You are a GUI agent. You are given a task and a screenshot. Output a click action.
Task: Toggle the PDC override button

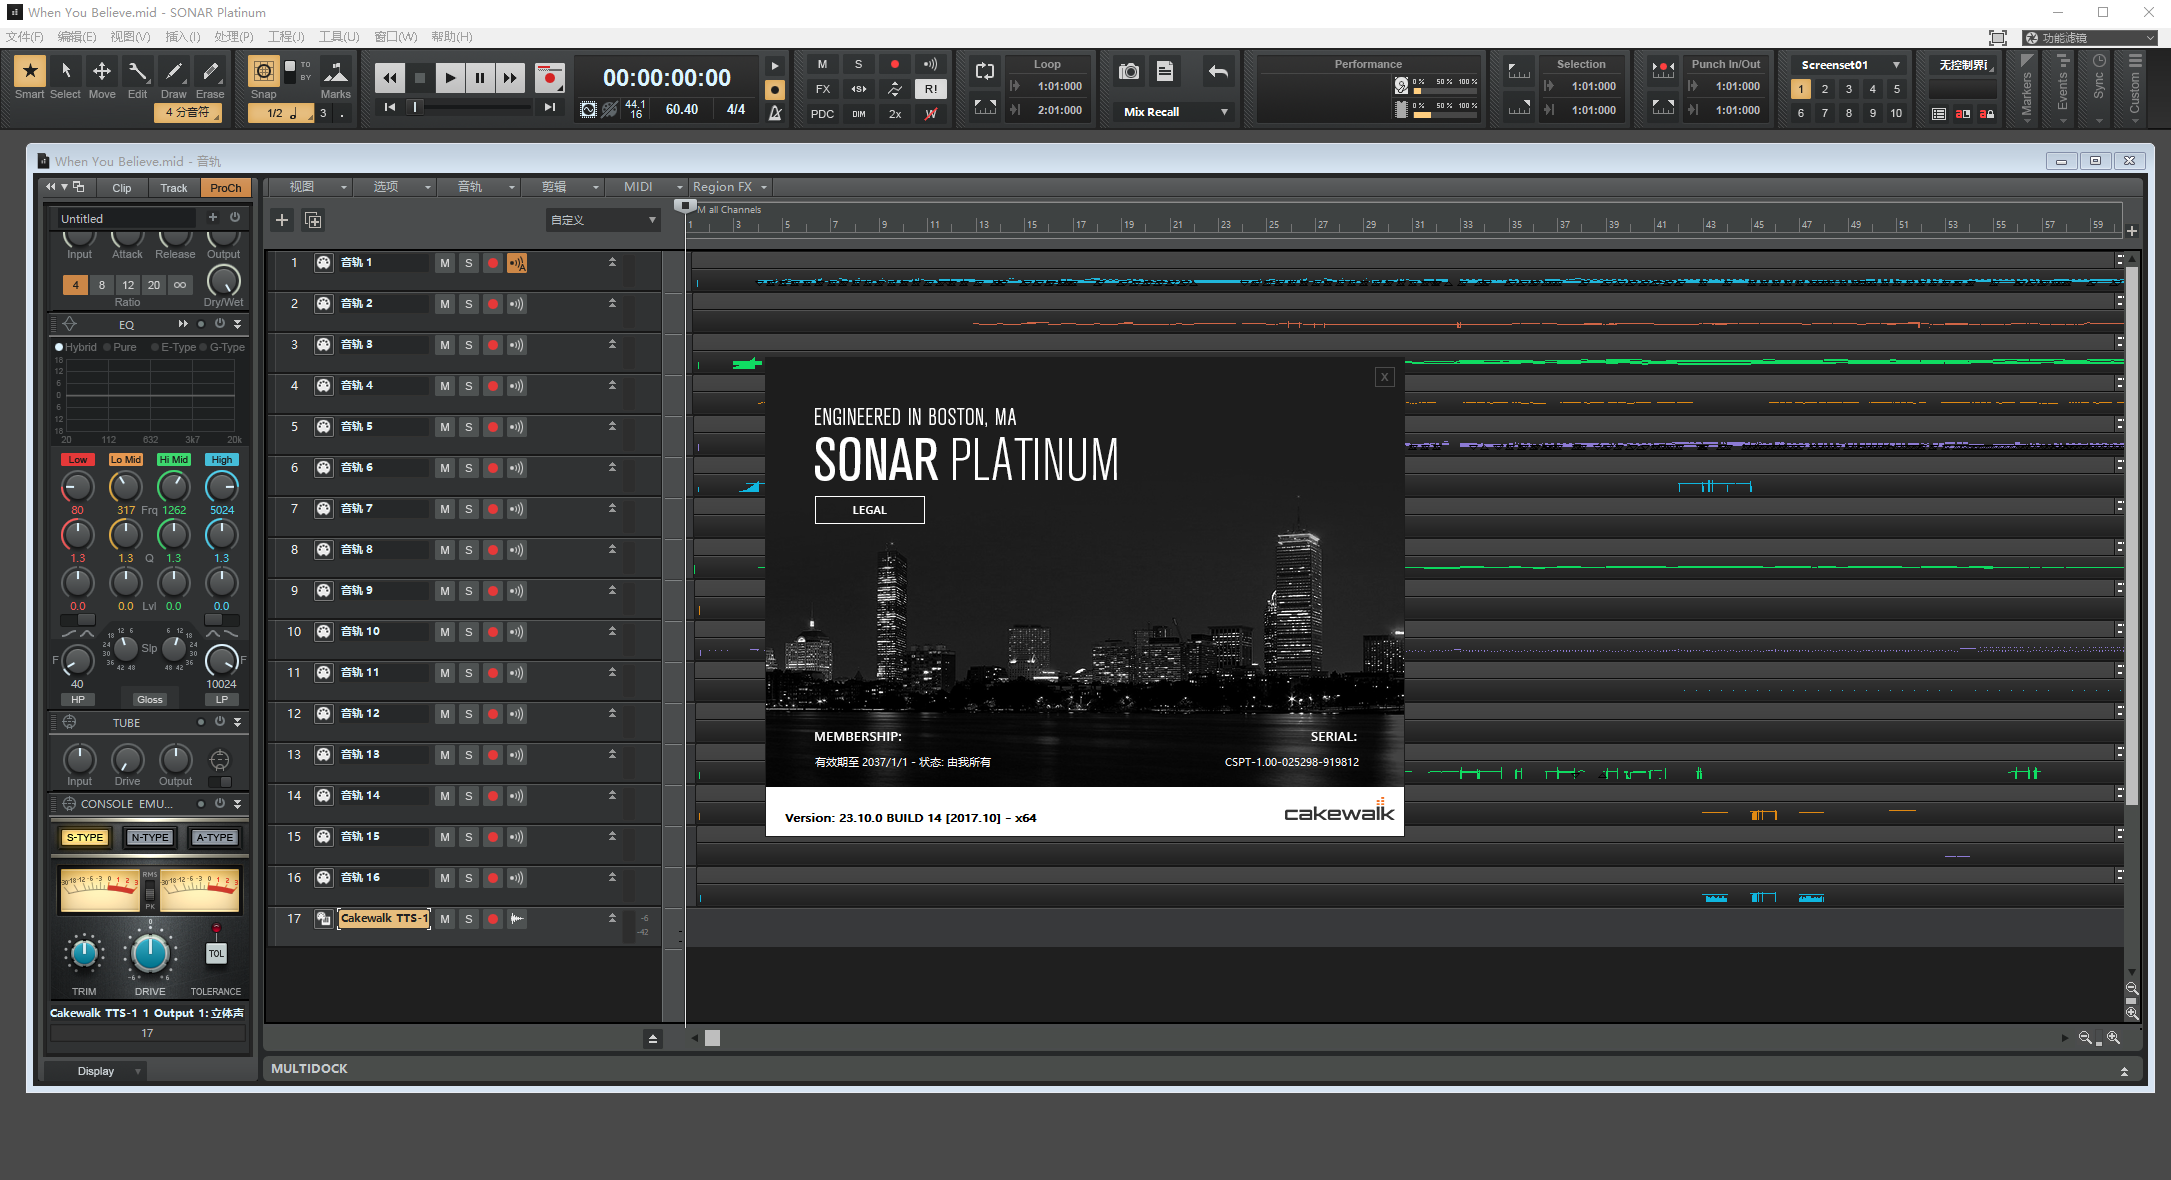(x=823, y=114)
